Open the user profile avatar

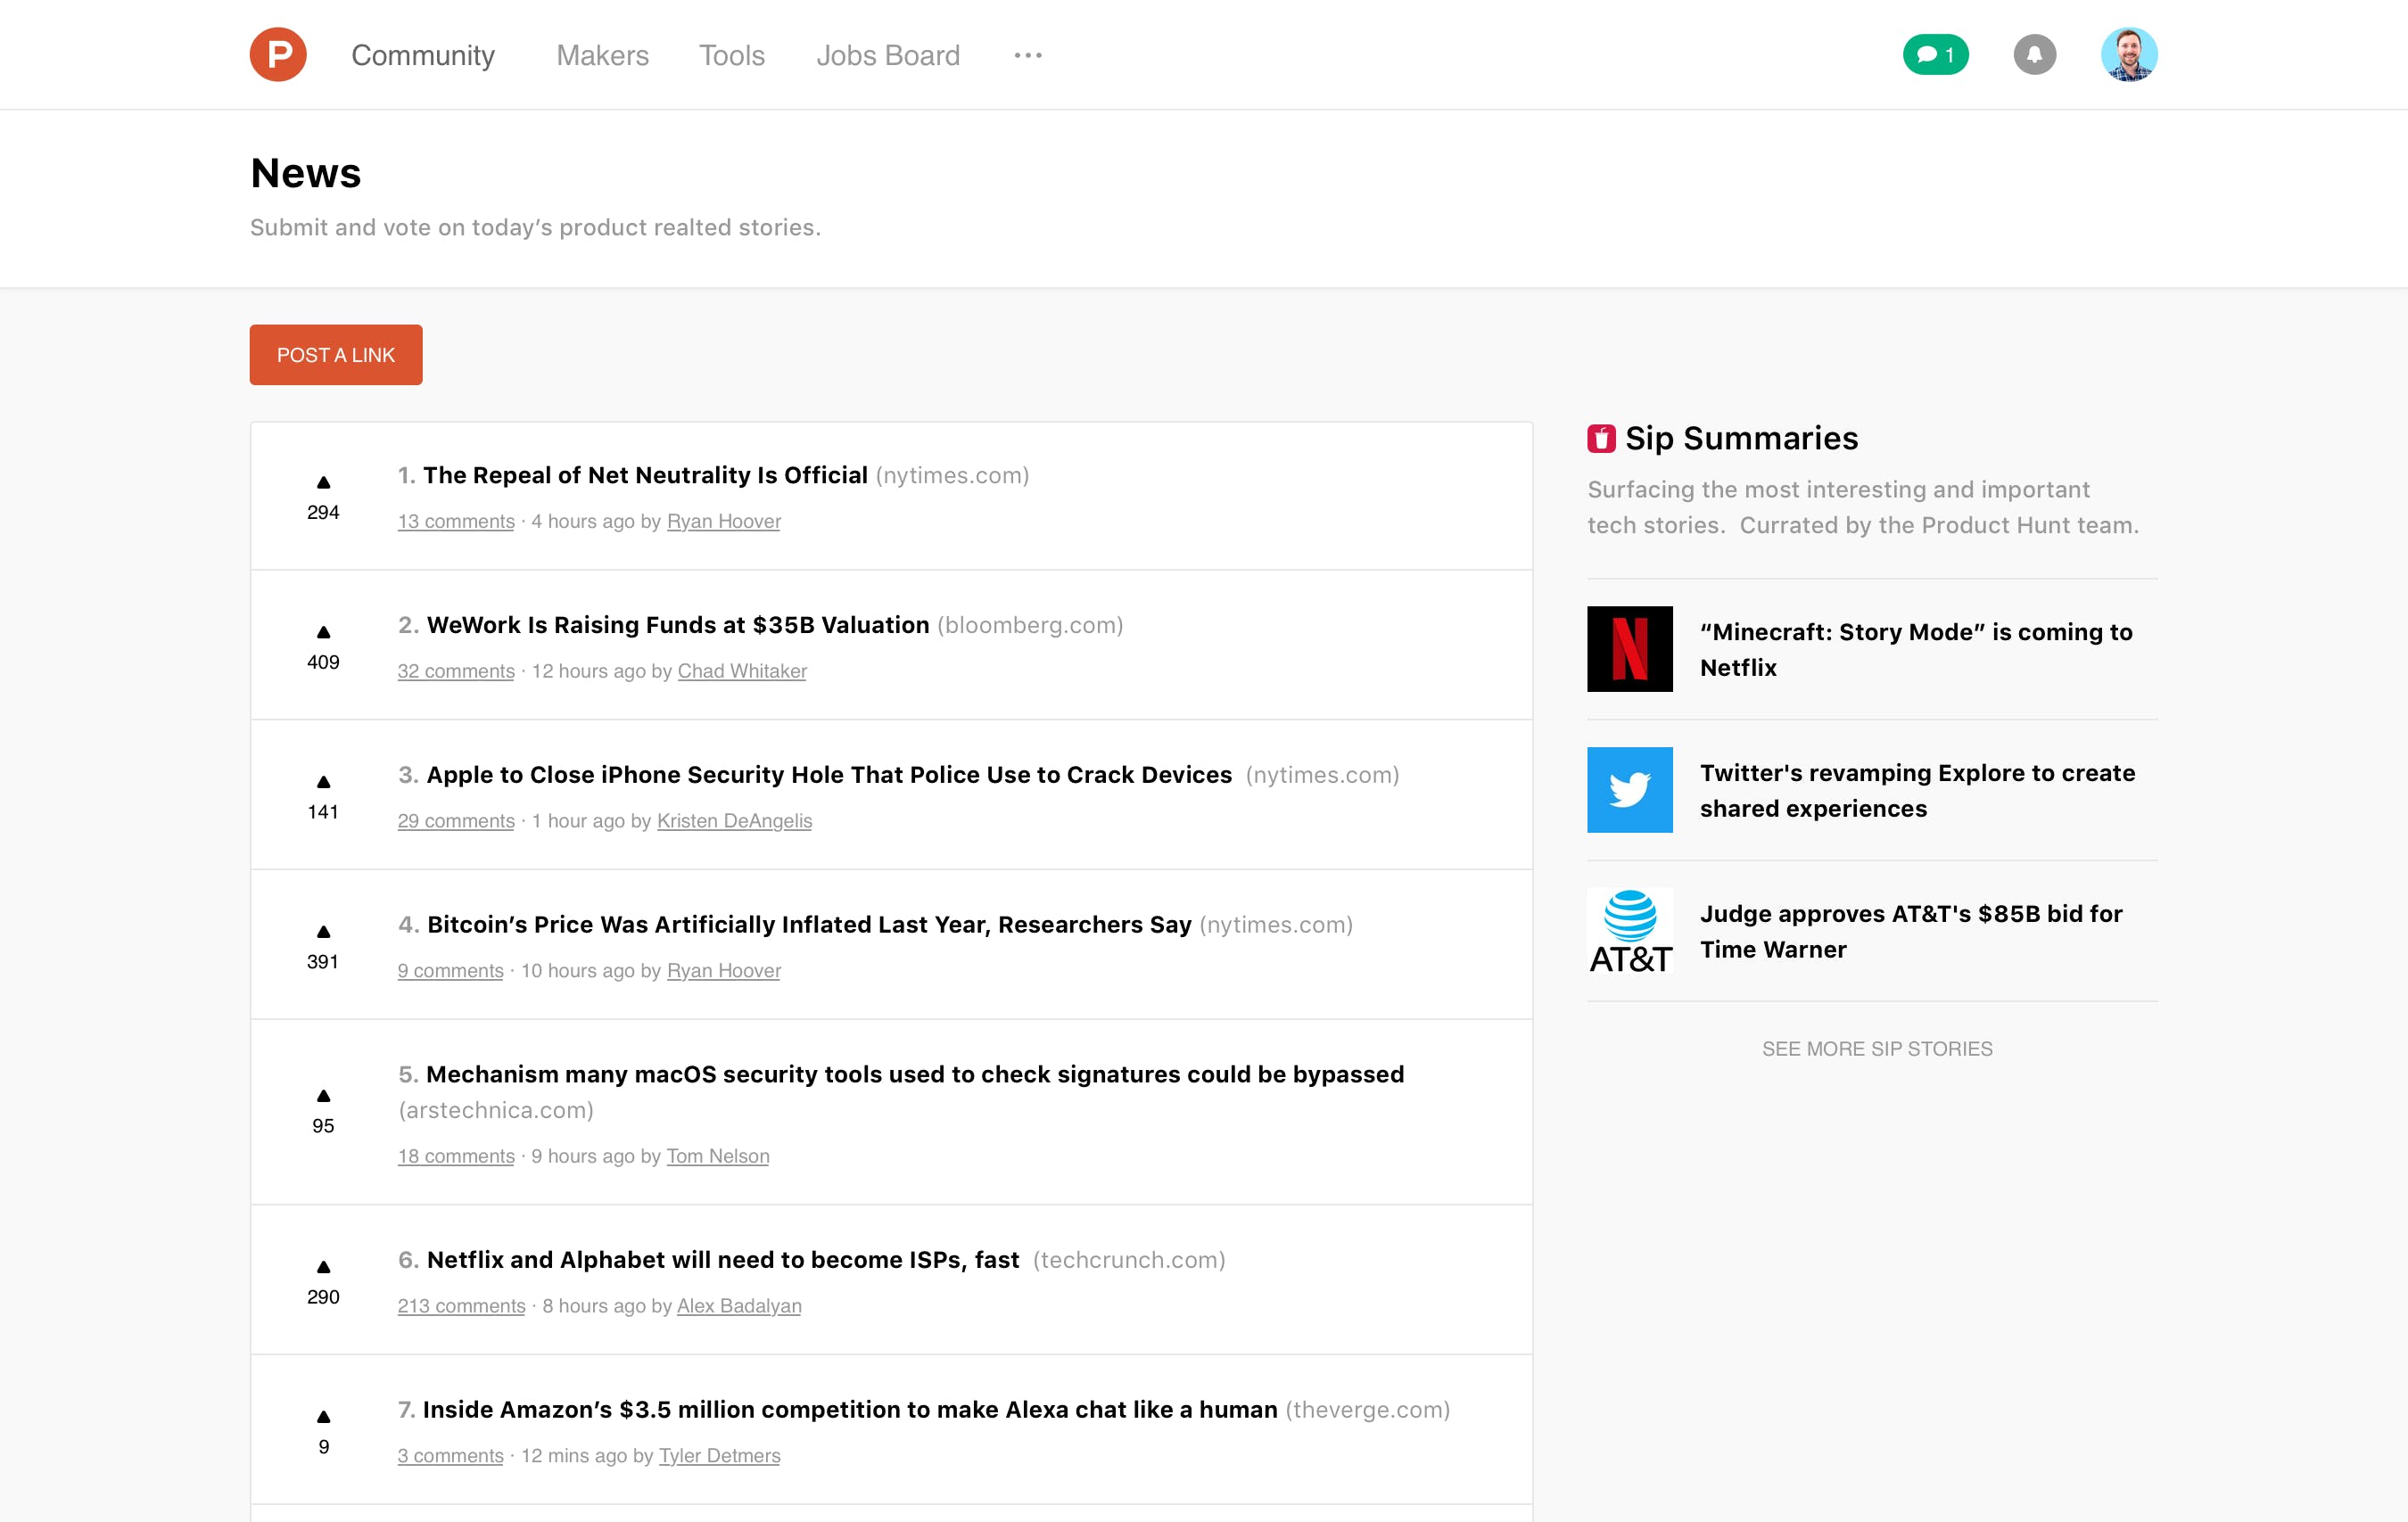coord(2128,55)
